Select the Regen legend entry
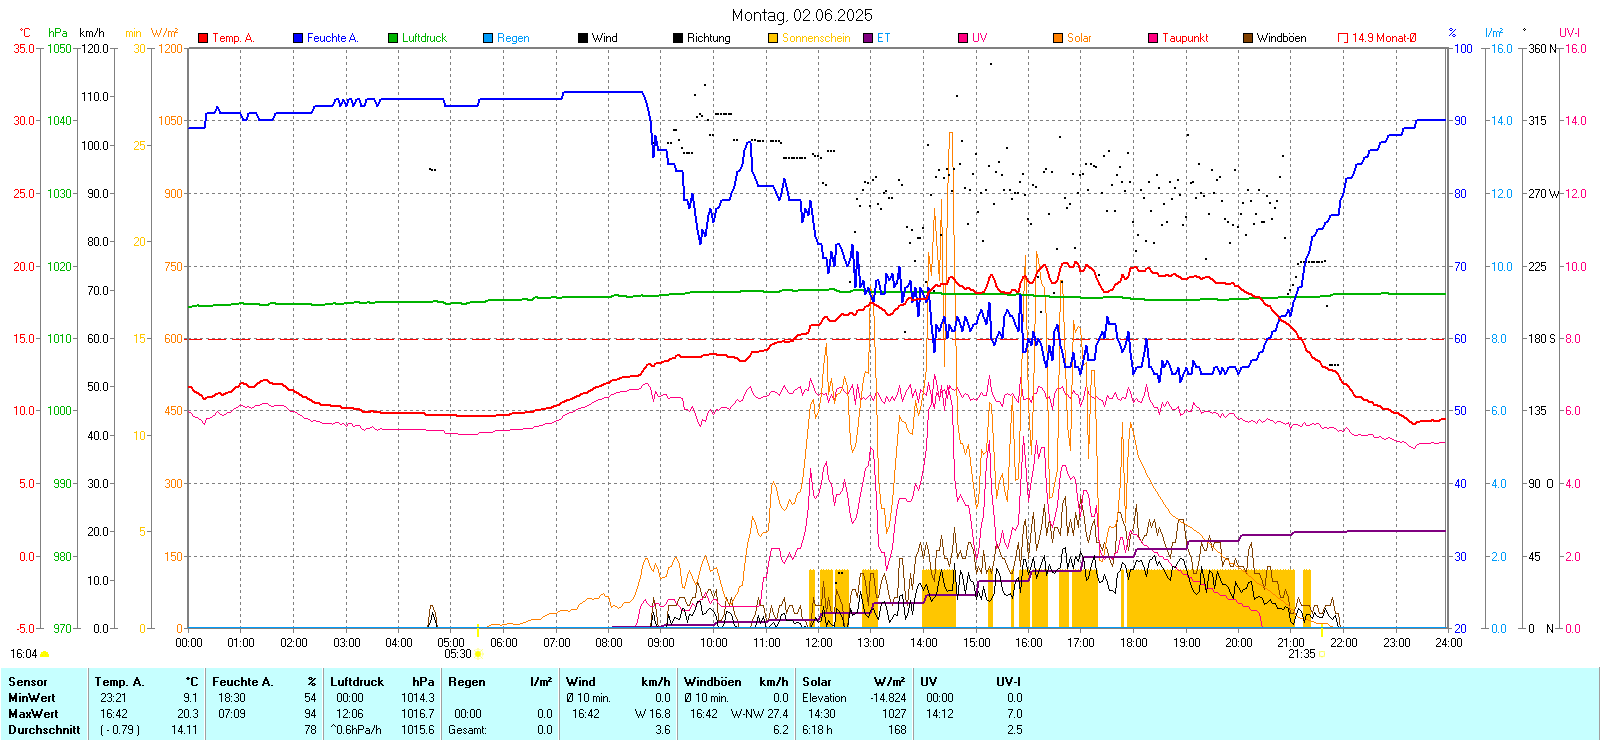Image resolution: width=1600 pixels, height=740 pixels. tap(513, 38)
